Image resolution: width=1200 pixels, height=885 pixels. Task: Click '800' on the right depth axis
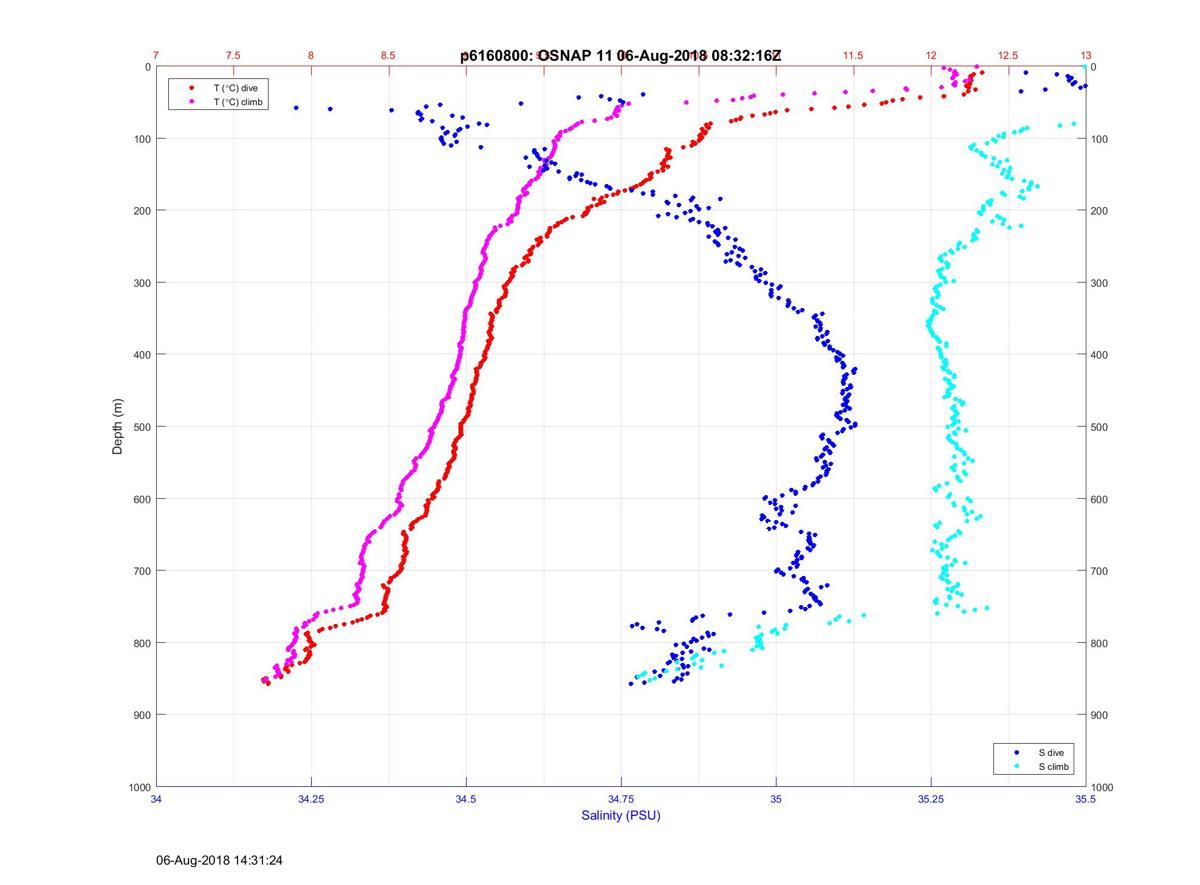point(1100,643)
